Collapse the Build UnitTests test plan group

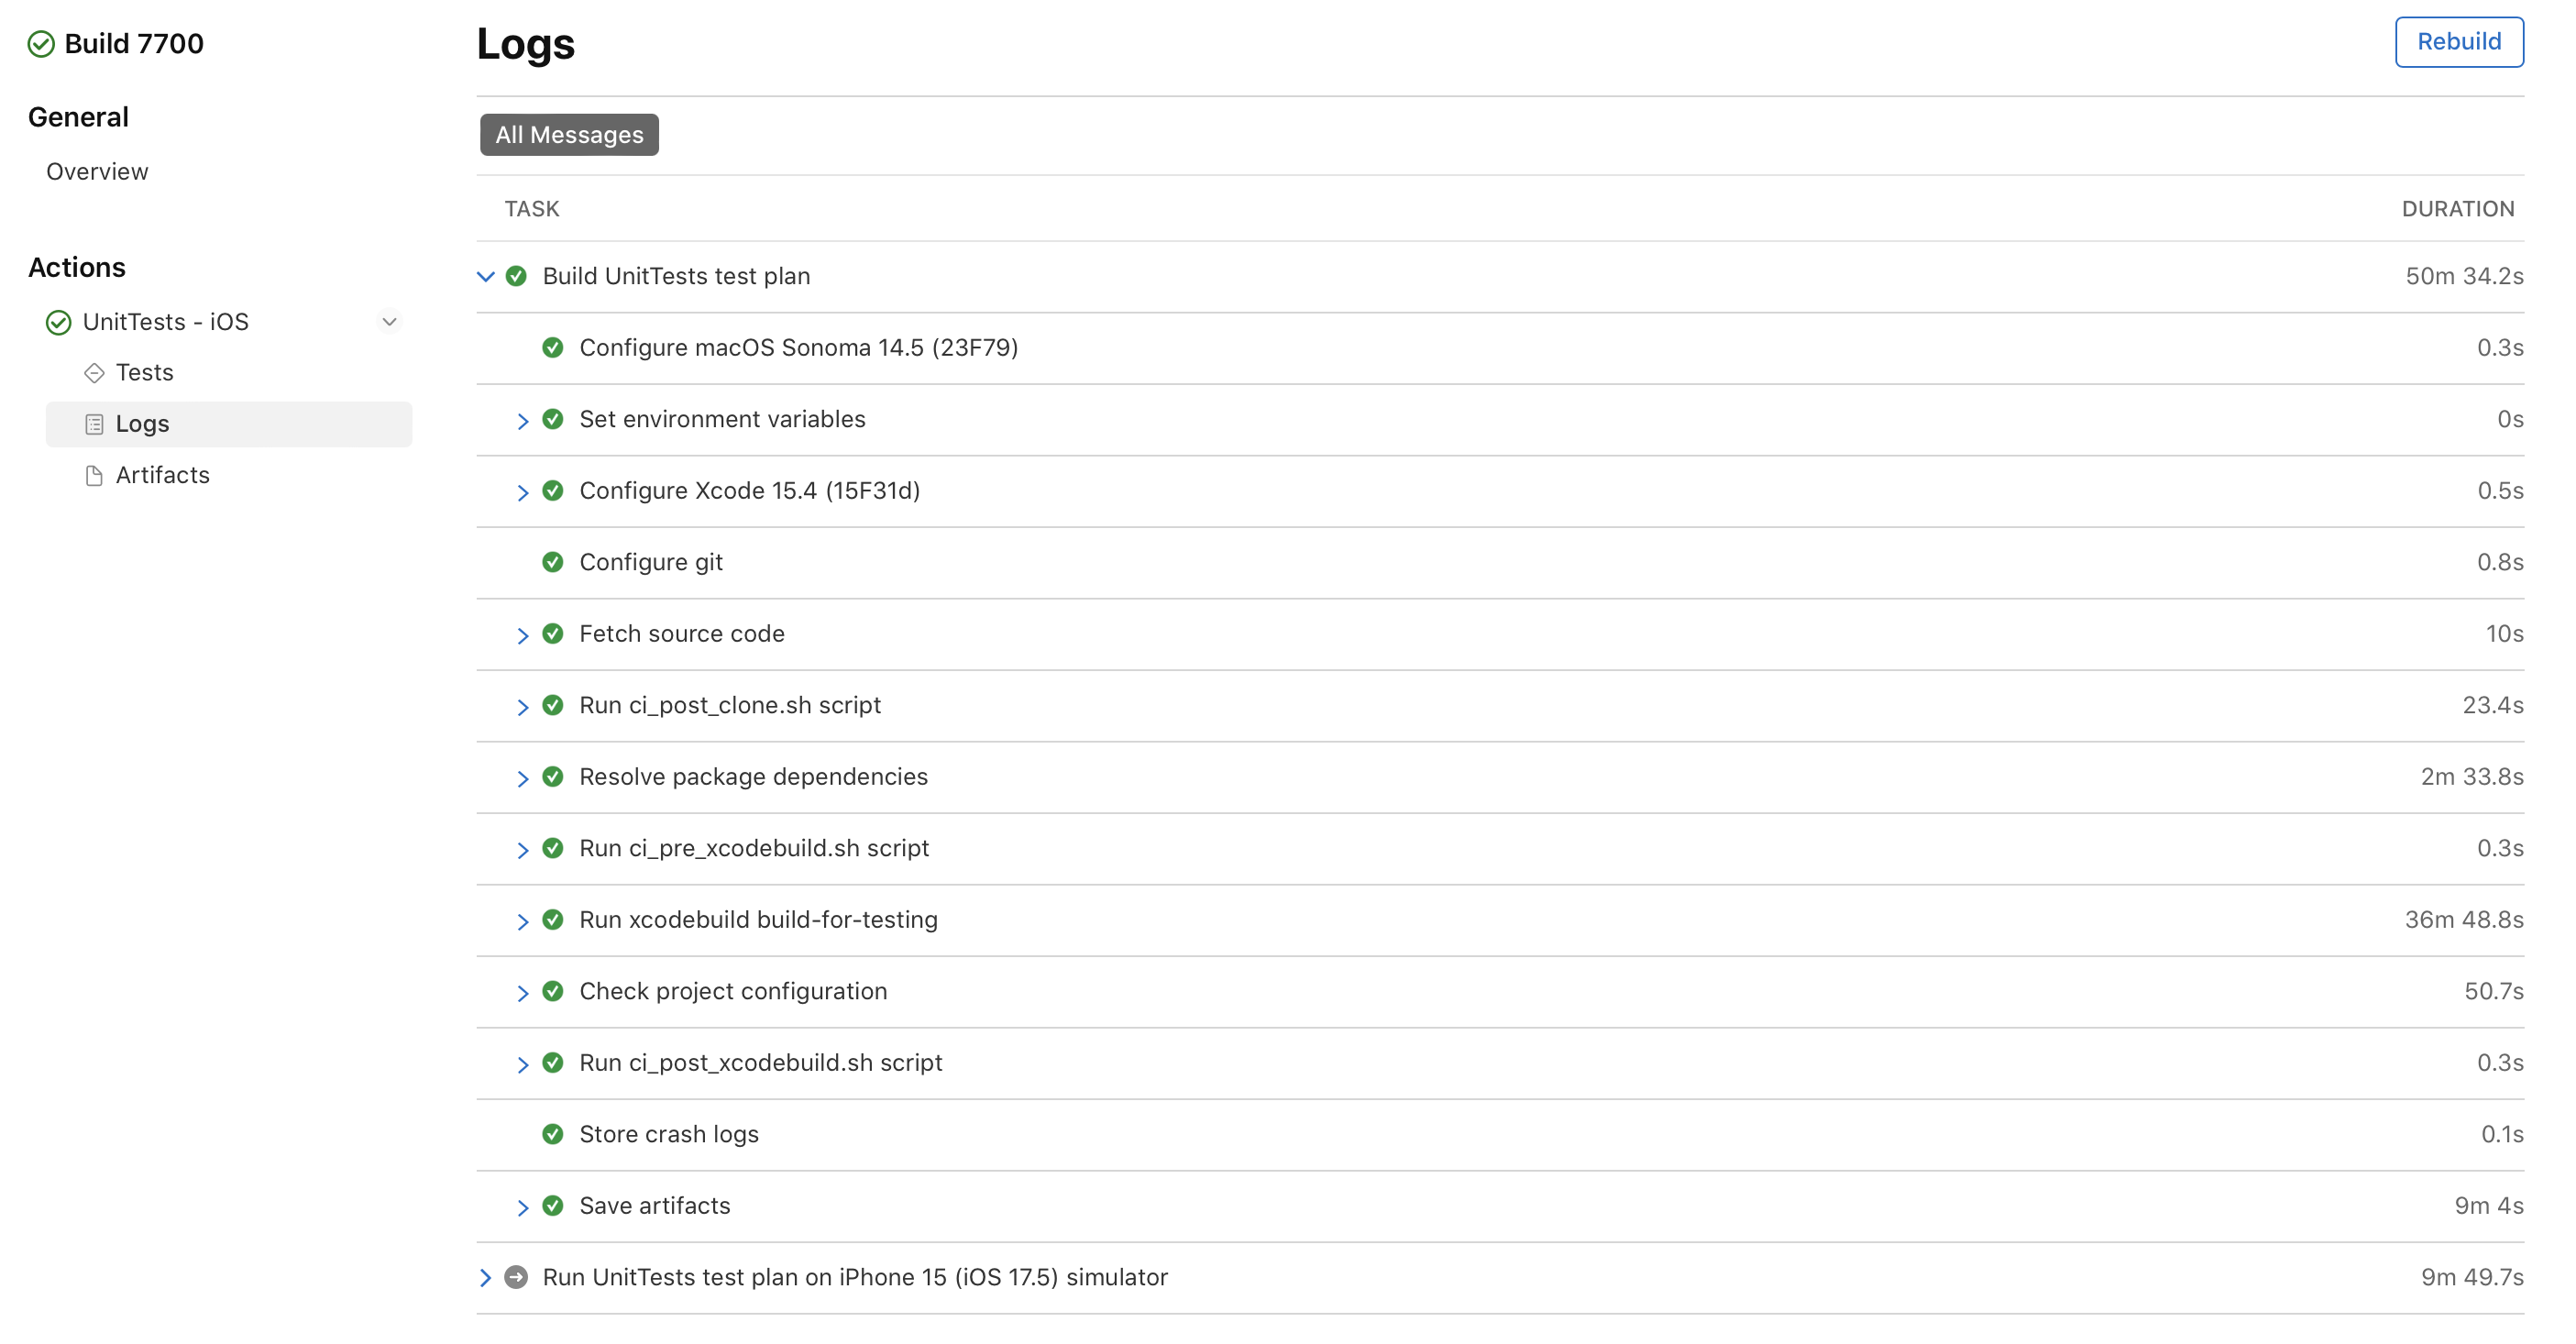(x=486, y=276)
